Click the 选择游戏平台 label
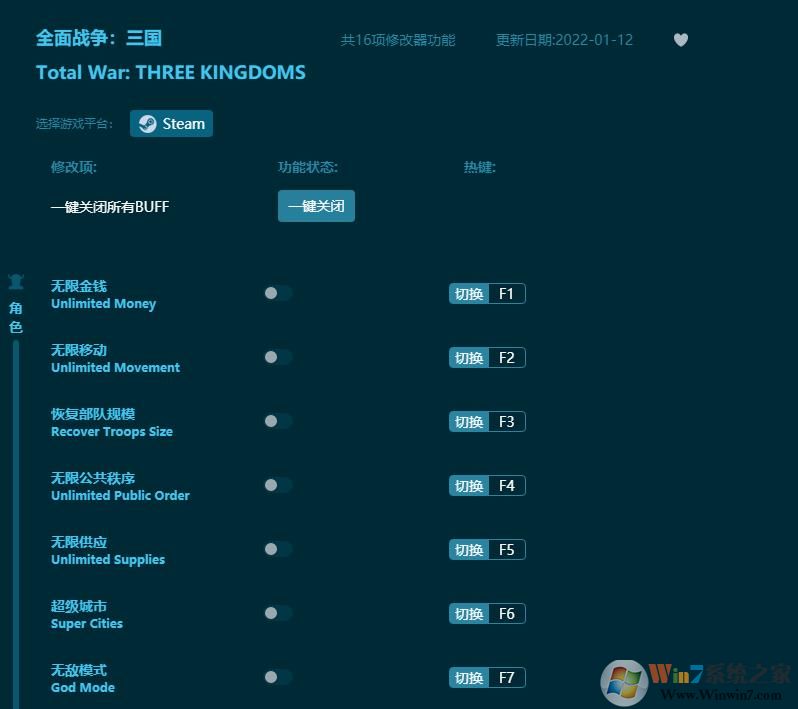The height and width of the screenshot is (709, 798). click(x=74, y=124)
